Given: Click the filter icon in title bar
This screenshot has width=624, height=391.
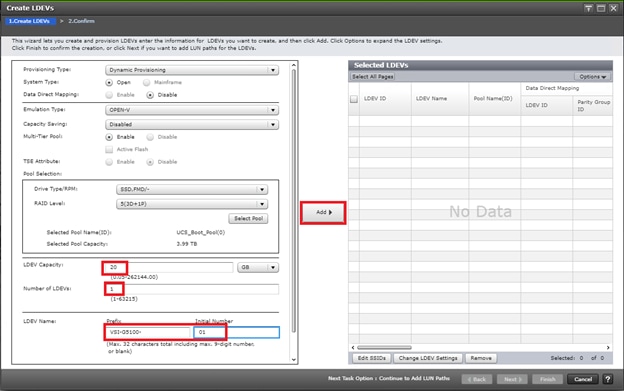Looking at the screenshot, I should [x=588, y=8].
